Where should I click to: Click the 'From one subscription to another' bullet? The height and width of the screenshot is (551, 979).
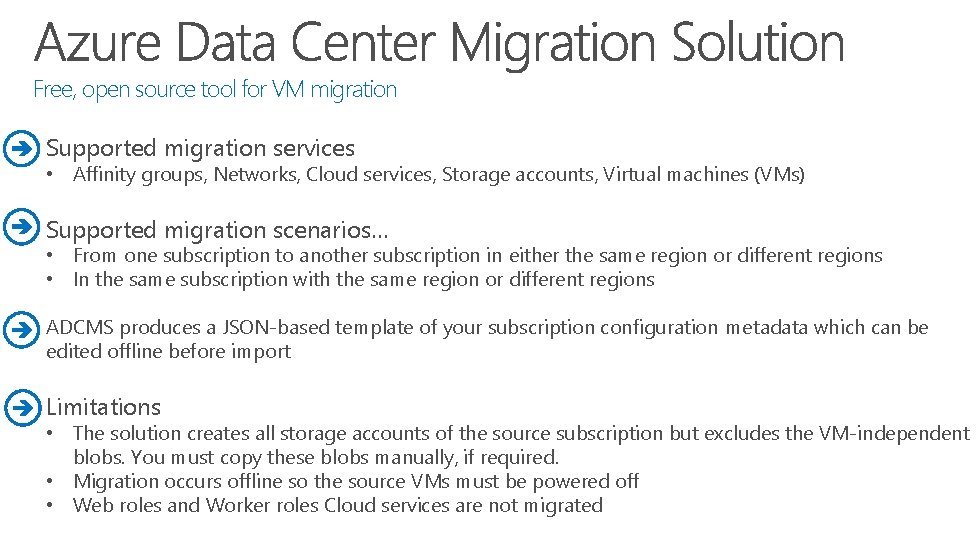pos(477,256)
